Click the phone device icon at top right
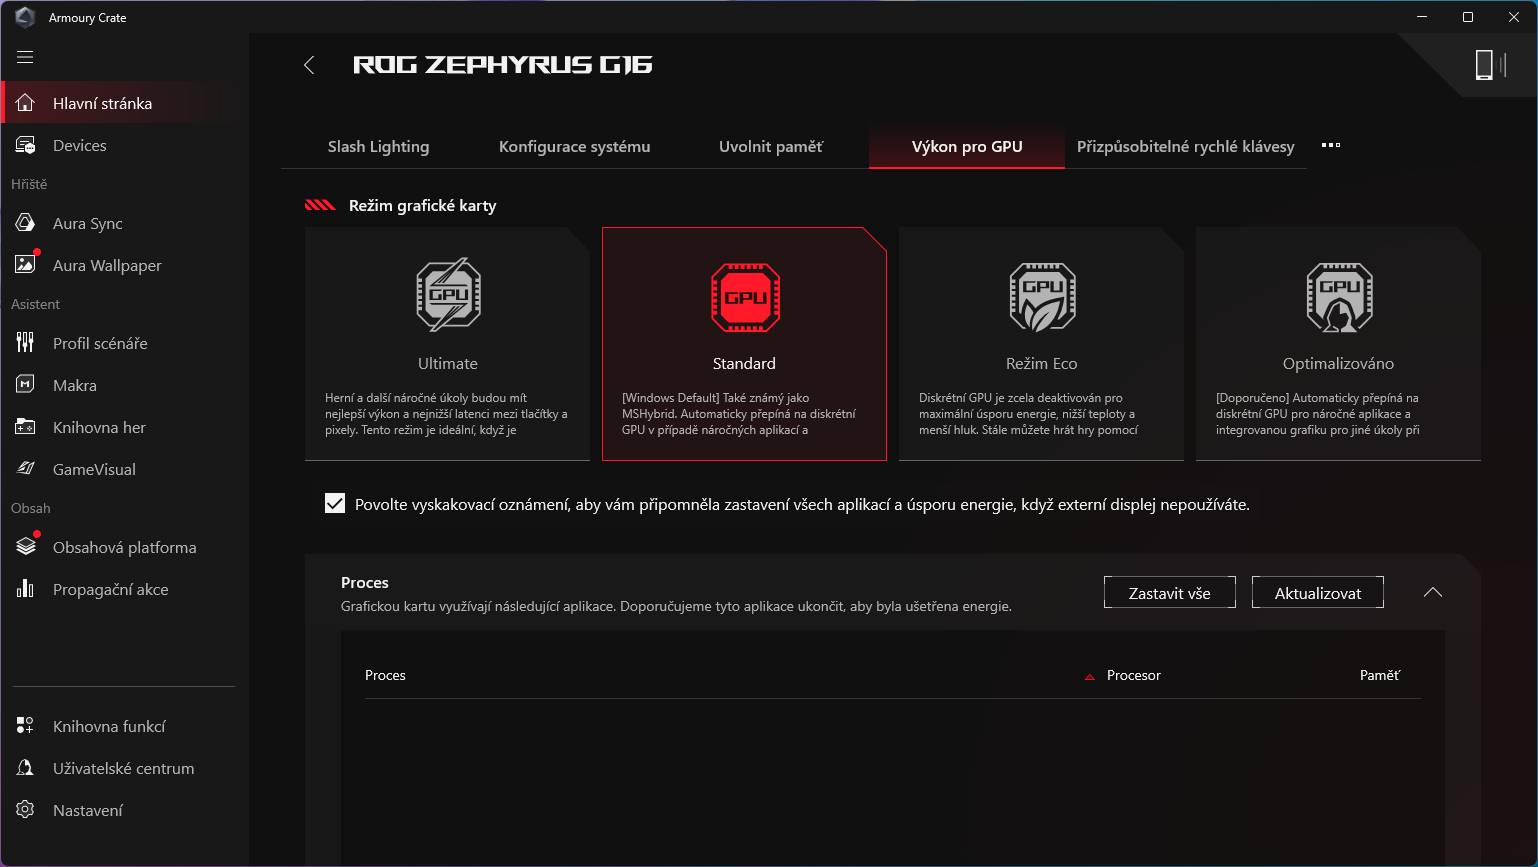 1484,65
